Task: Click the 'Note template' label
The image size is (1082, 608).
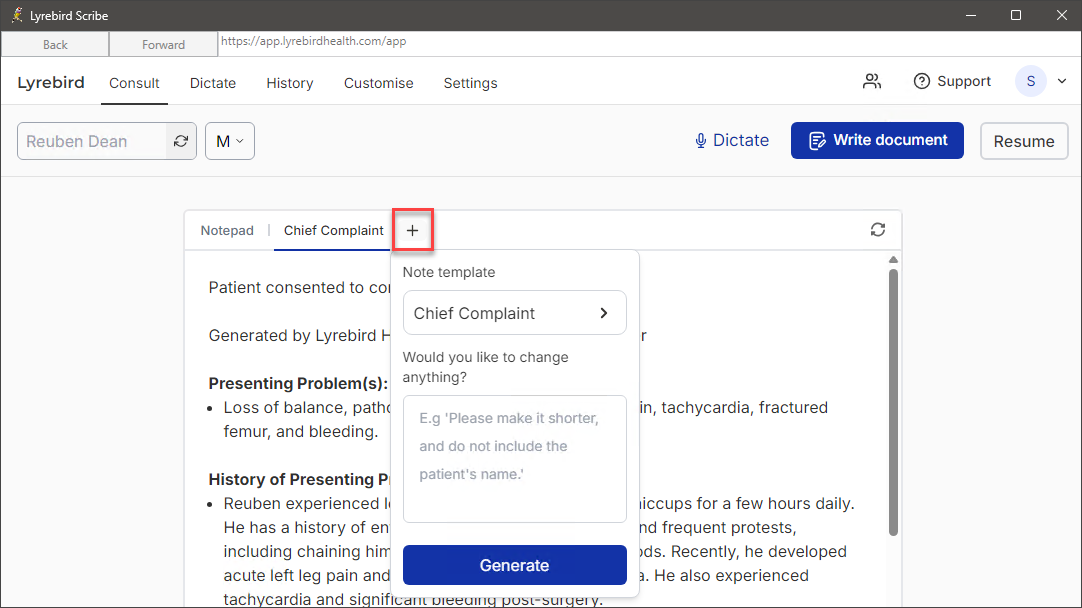Action: tap(449, 272)
